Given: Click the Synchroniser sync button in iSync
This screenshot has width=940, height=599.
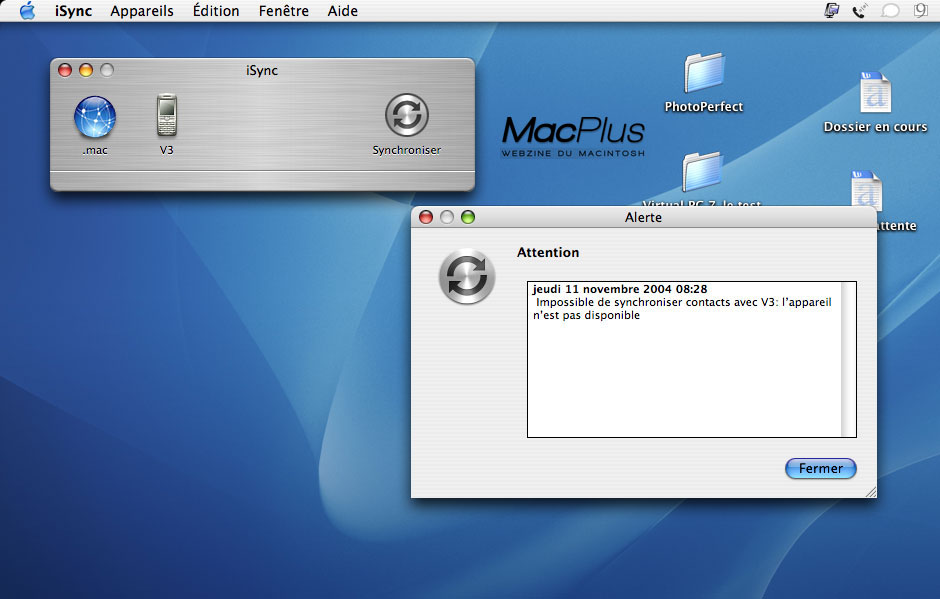Looking at the screenshot, I should (x=406, y=115).
